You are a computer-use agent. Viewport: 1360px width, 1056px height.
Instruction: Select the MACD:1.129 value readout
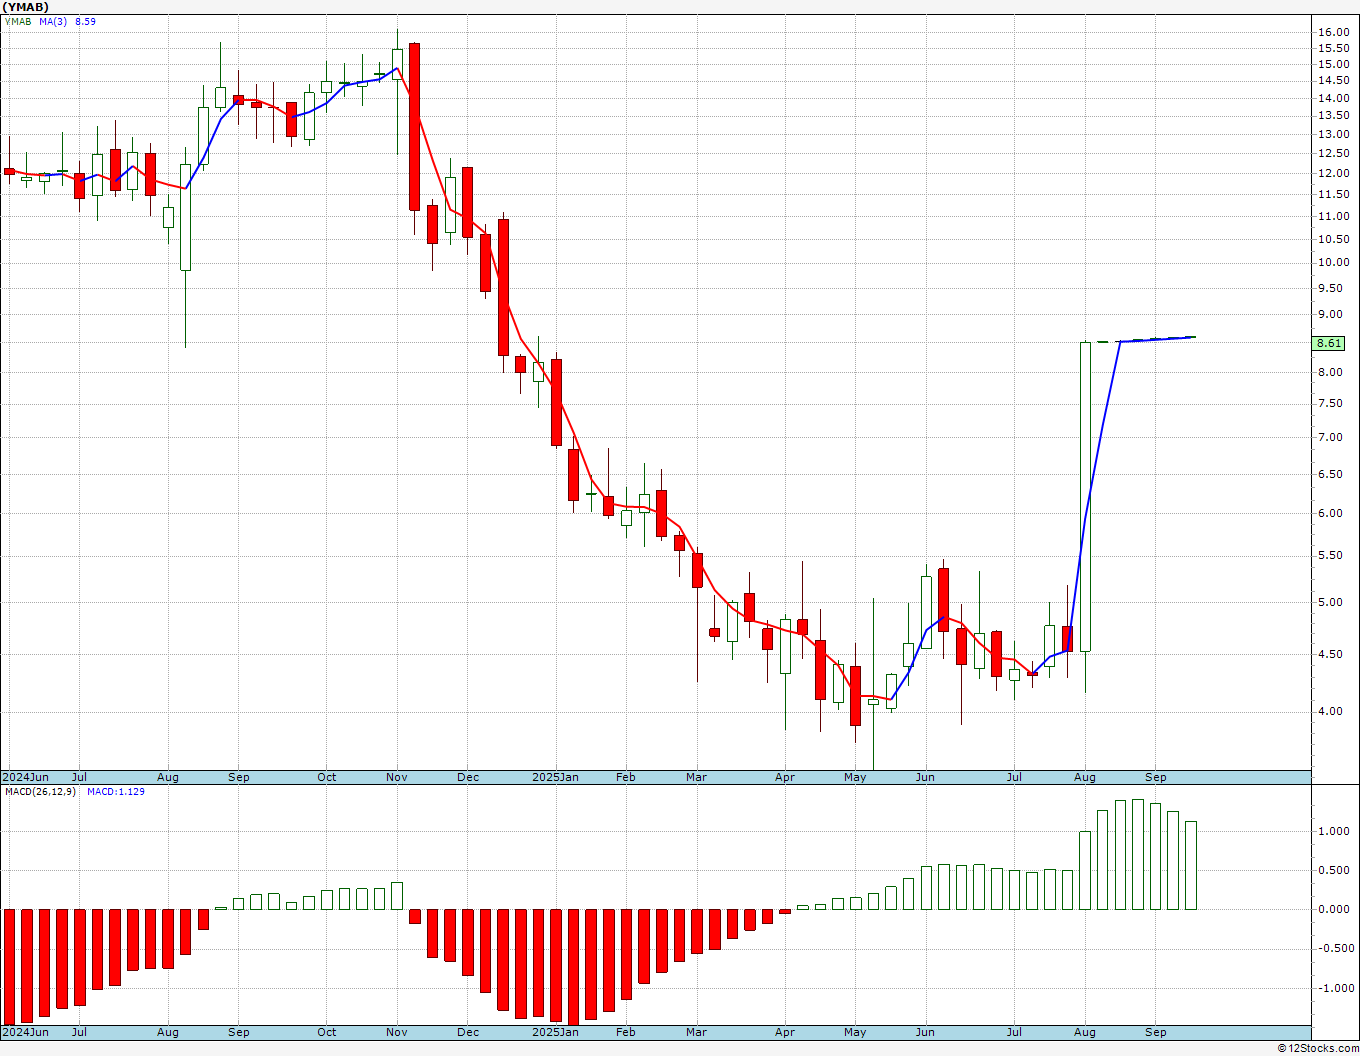pos(116,792)
